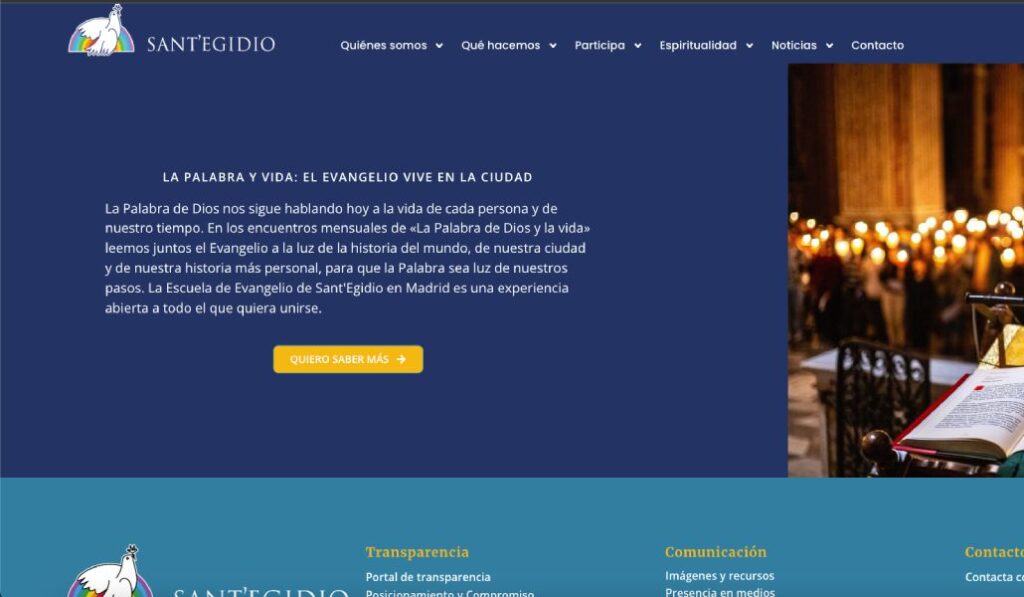Select the Espiritualidad menu label
The image size is (1024, 597).
tap(697, 45)
